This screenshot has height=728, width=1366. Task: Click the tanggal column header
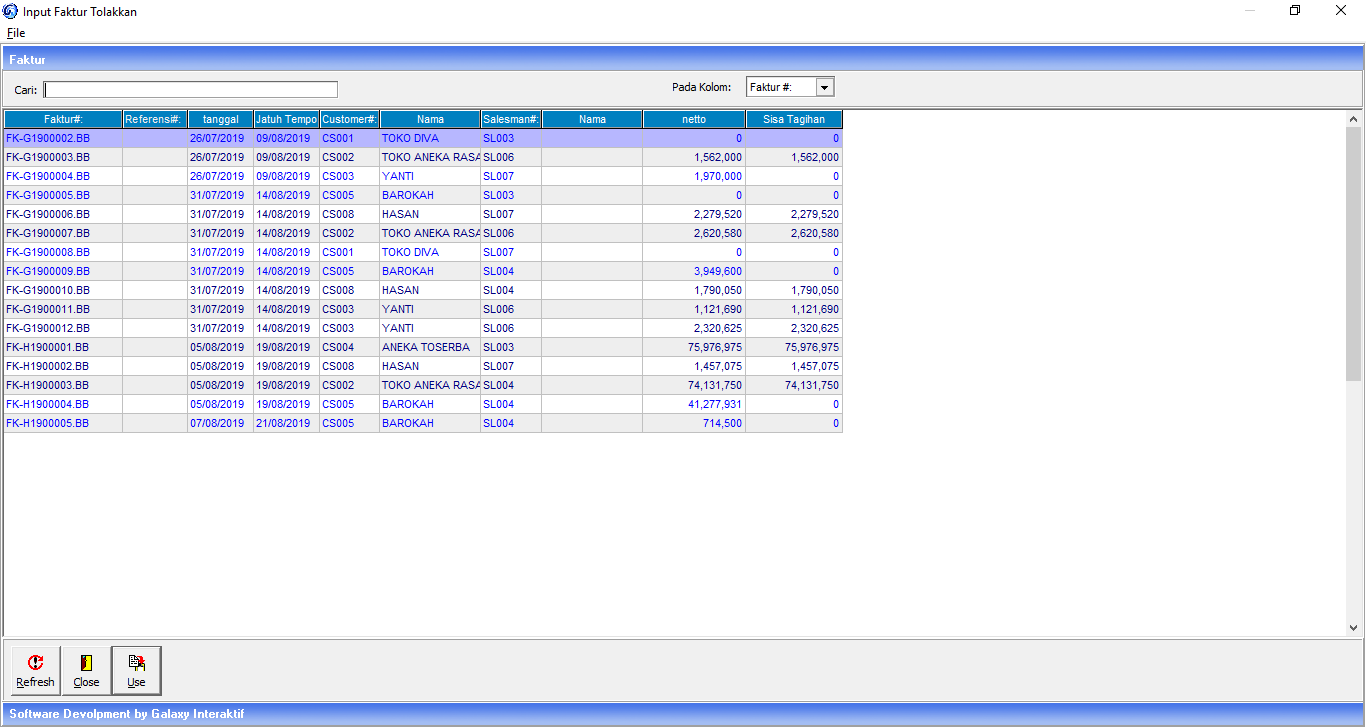(220, 120)
